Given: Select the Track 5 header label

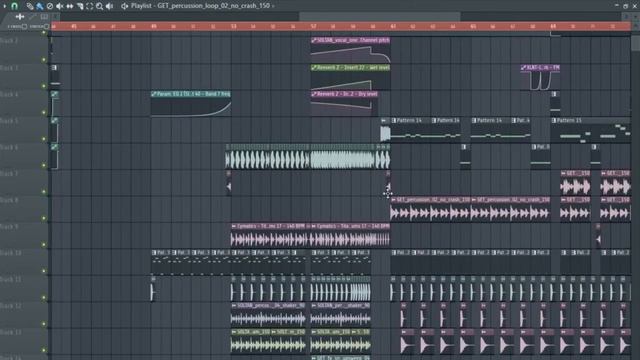Looking at the screenshot, I should [10, 121].
